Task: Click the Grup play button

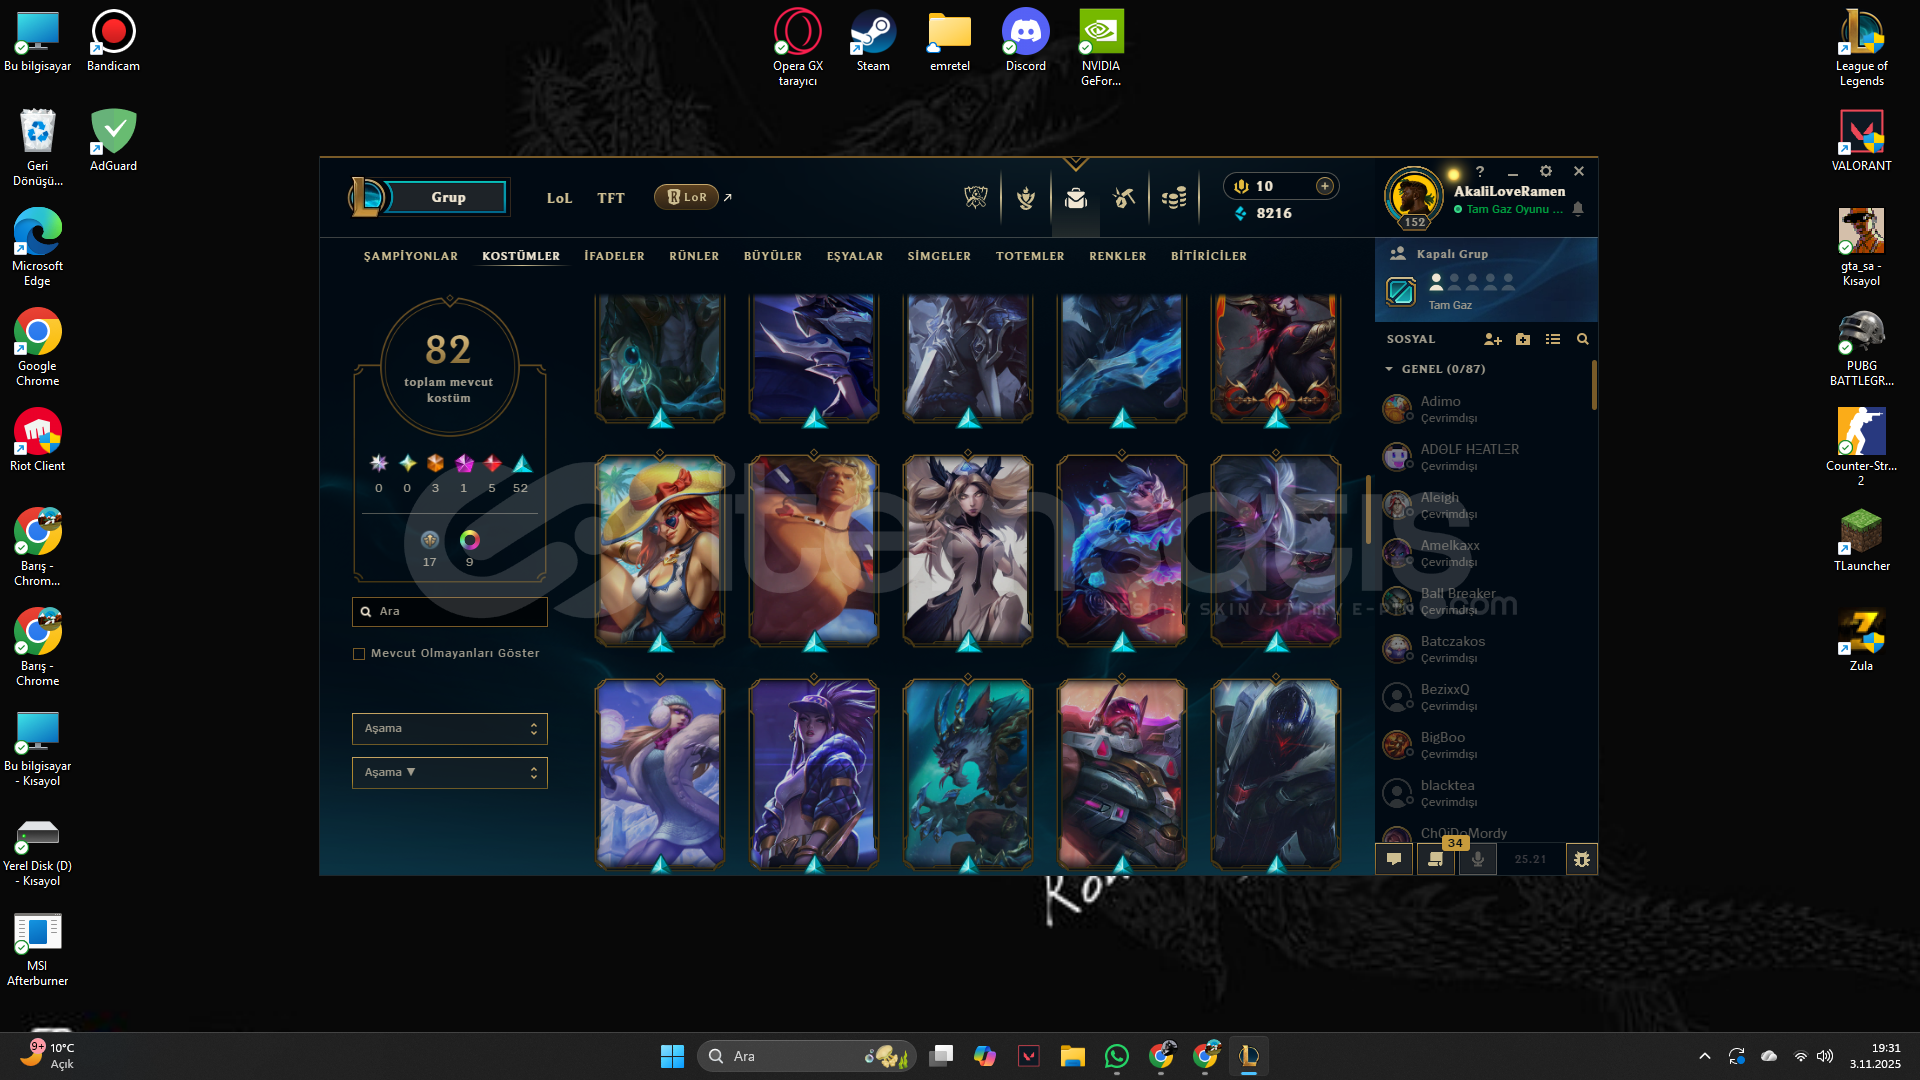Action: tap(447, 197)
